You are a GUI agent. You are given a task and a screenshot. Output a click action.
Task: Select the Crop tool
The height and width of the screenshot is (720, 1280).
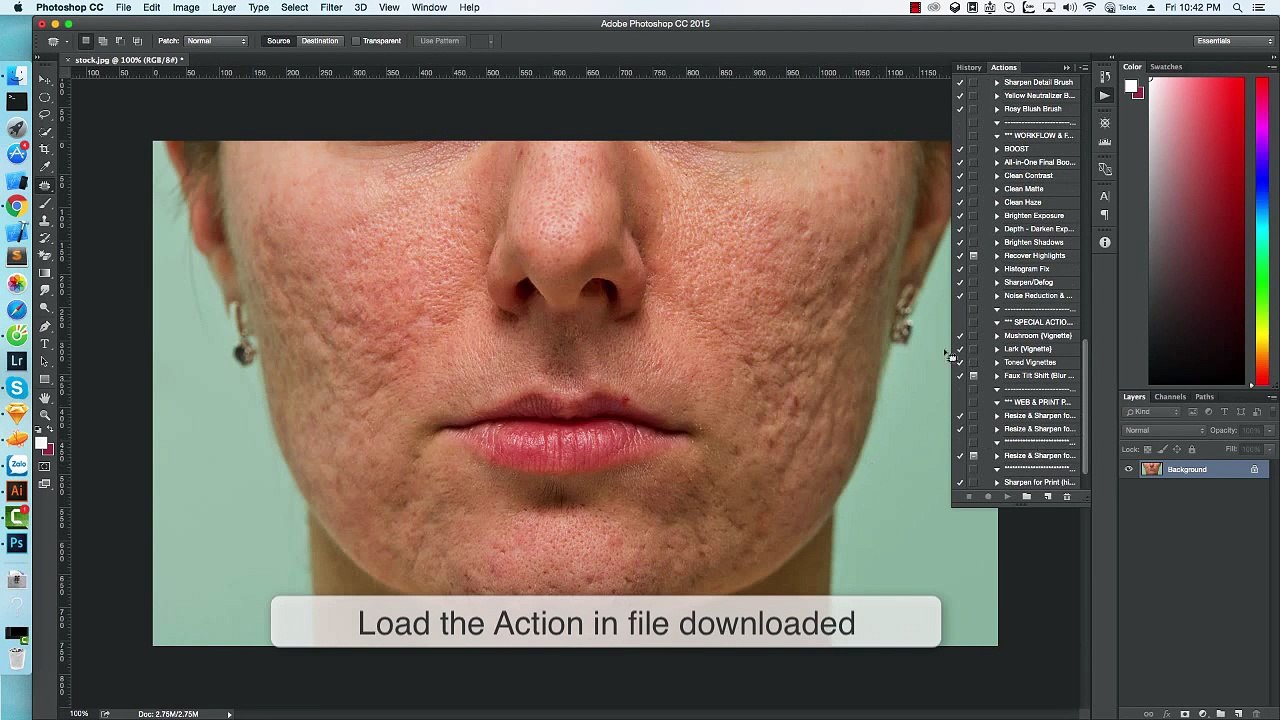[x=45, y=149]
